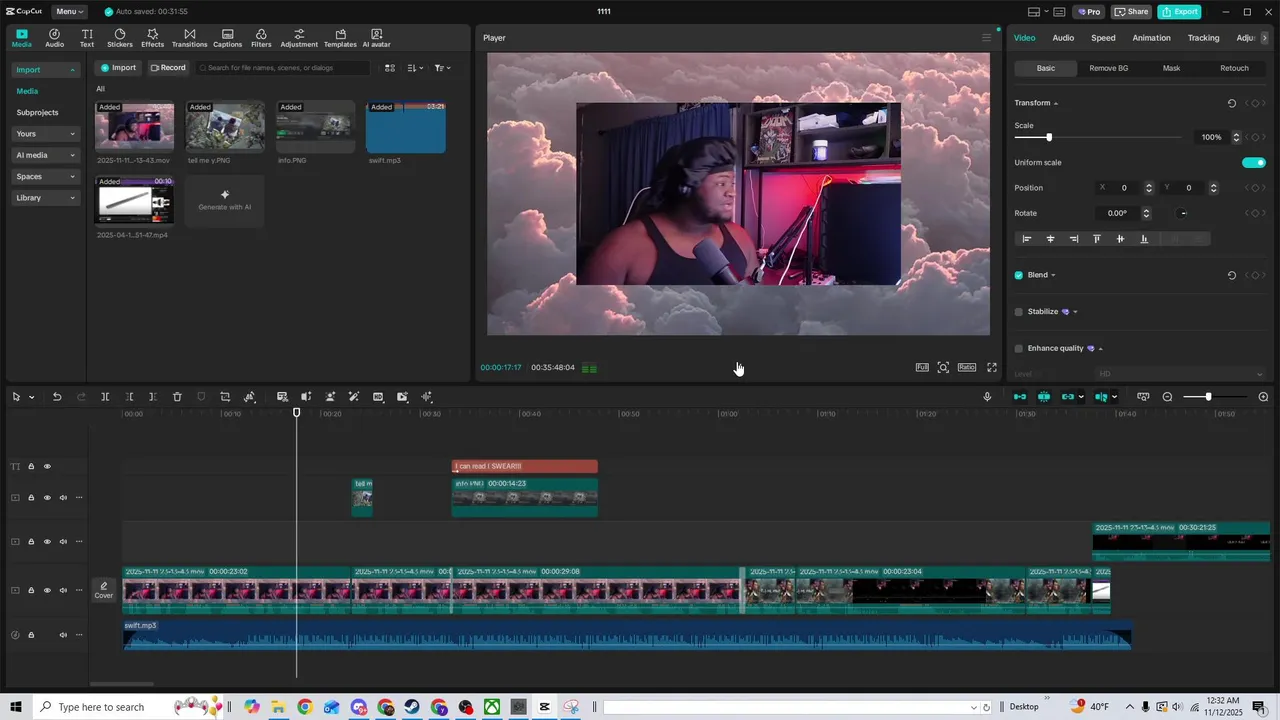Select the swift.mp3 media thumbnail
Image resolution: width=1280 pixels, height=720 pixels.
pos(406,127)
